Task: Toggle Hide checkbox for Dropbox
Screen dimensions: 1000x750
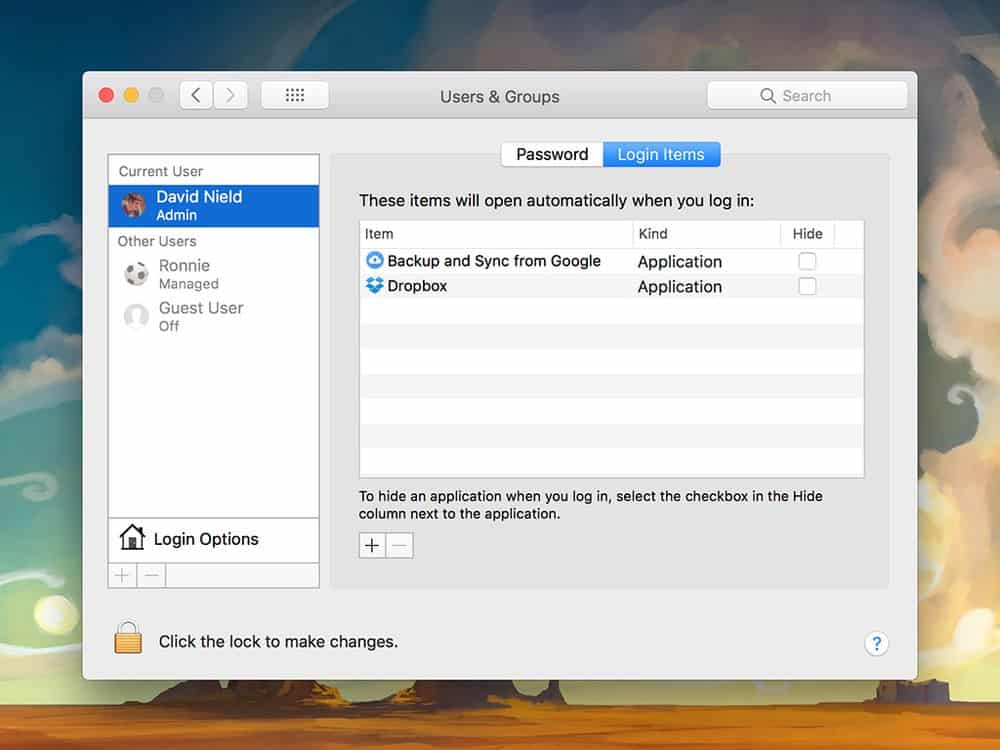Action: pyautogui.click(x=807, y=286)
